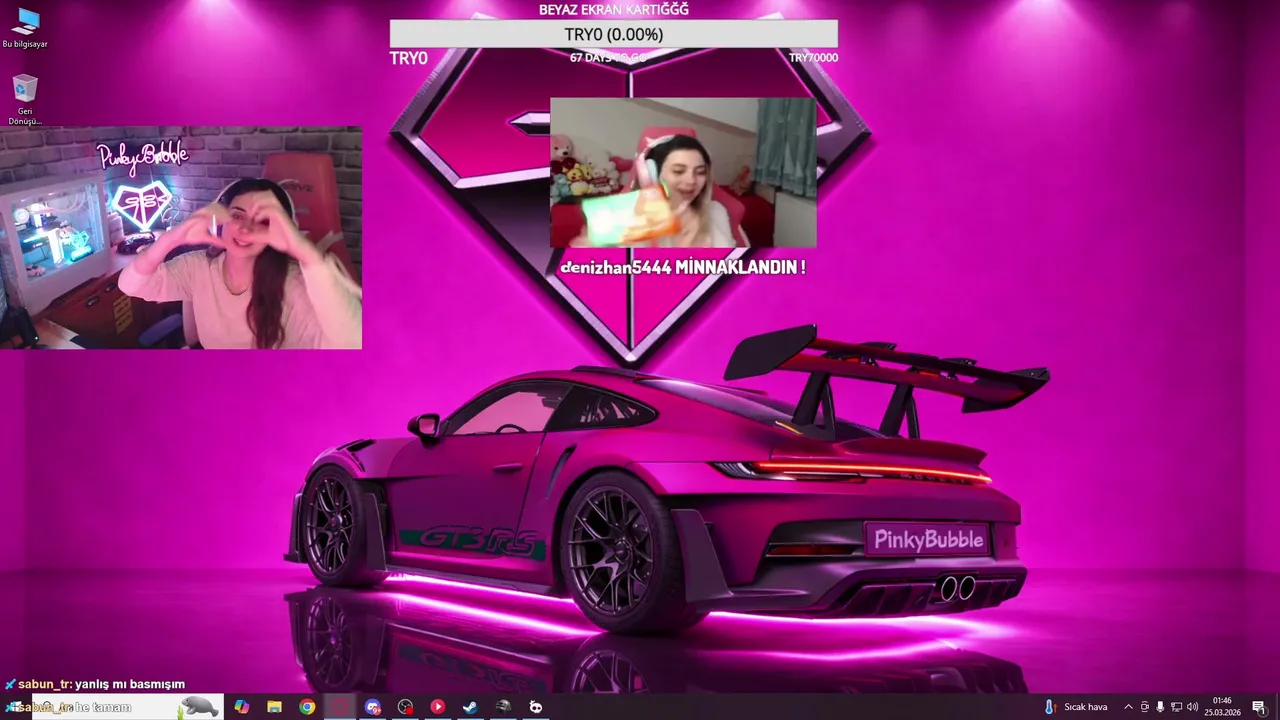Launch Copilot from the taskbar
Viewport: 1280px width, 720px height.
[242, 707]
